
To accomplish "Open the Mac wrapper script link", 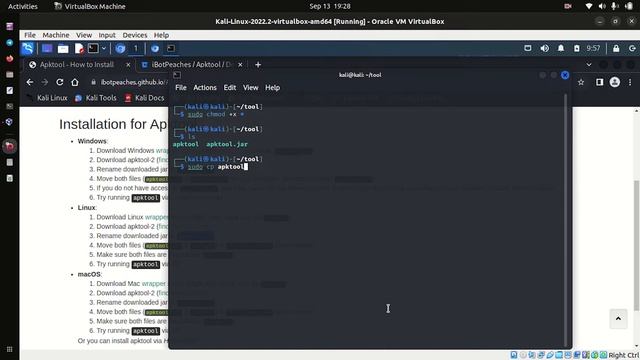I will [154, 284].
